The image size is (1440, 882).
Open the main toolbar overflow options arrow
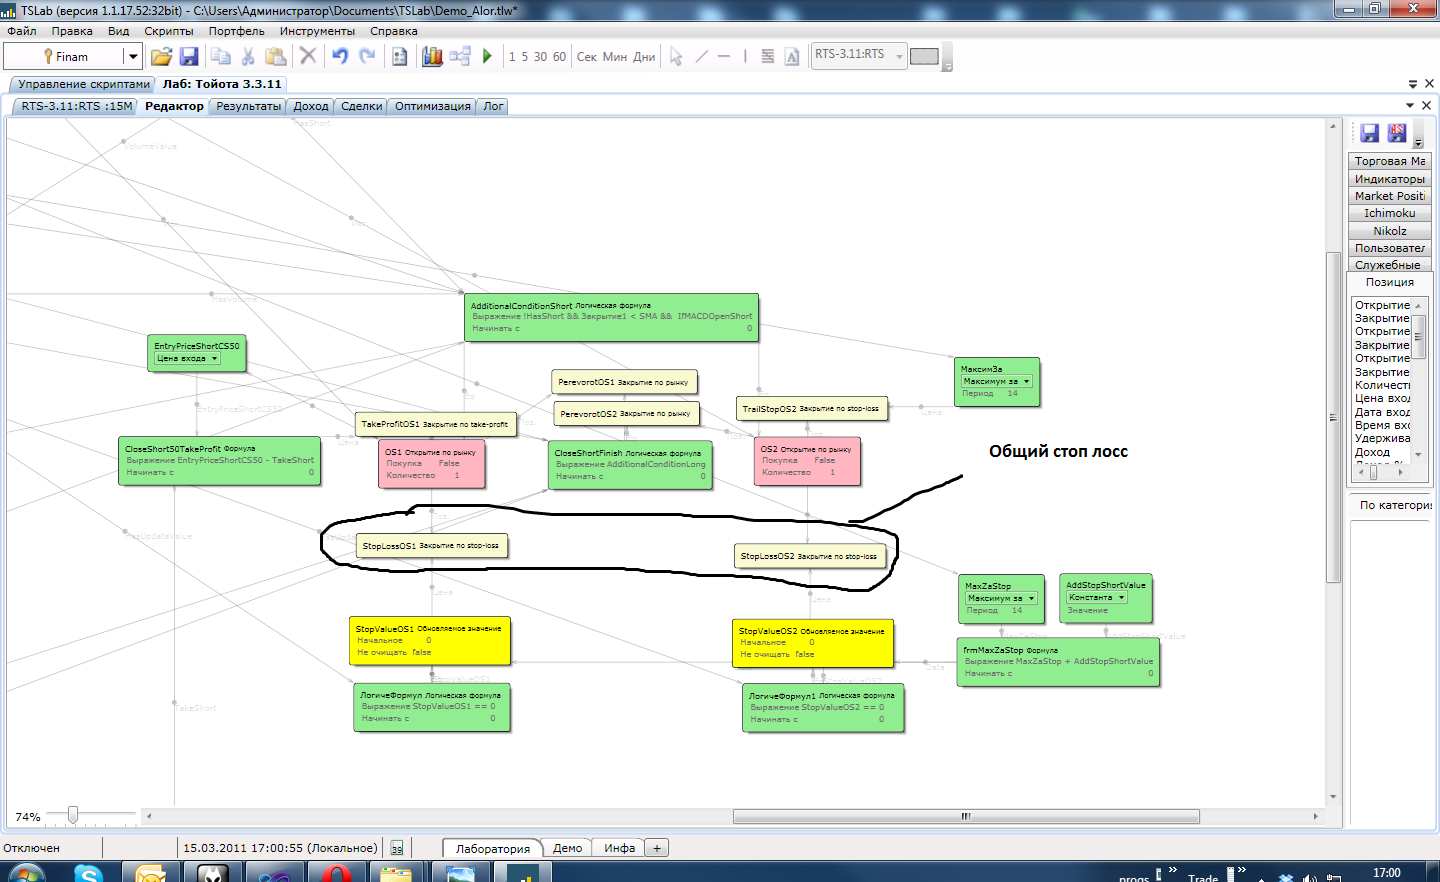[947, 66]
